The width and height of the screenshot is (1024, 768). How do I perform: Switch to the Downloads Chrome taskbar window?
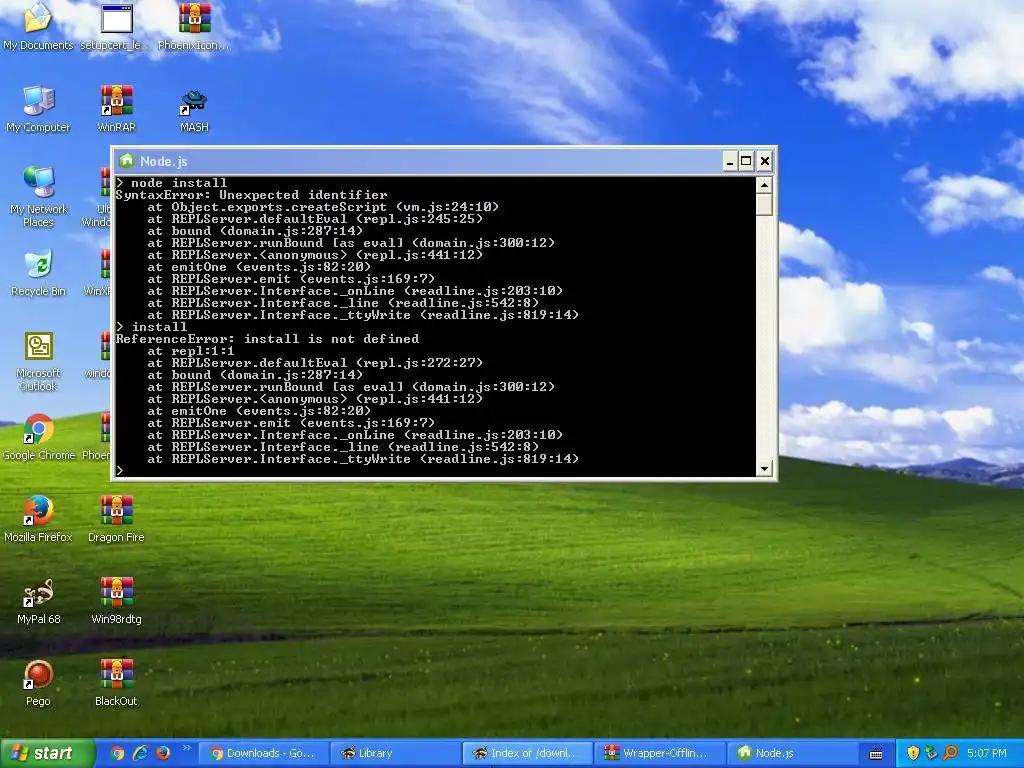263,753
